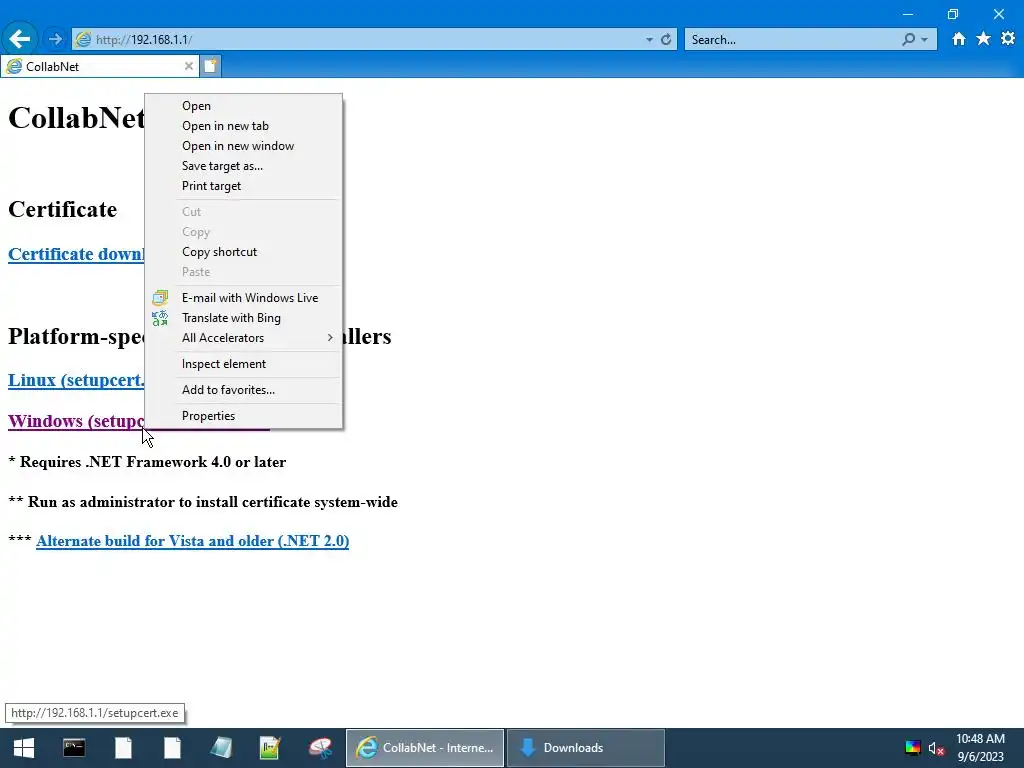The height and width of the screenshot is (768, 1024).
Task: Open the tilted notebook taskbar icon
Action: coord(221,748)
